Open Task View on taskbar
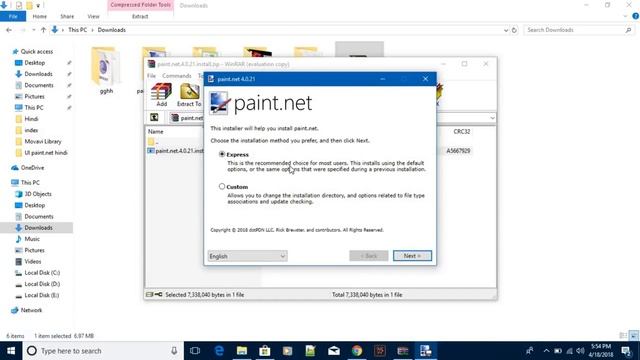This screenshot has height=360, width=640. click(x=195, y=351)
